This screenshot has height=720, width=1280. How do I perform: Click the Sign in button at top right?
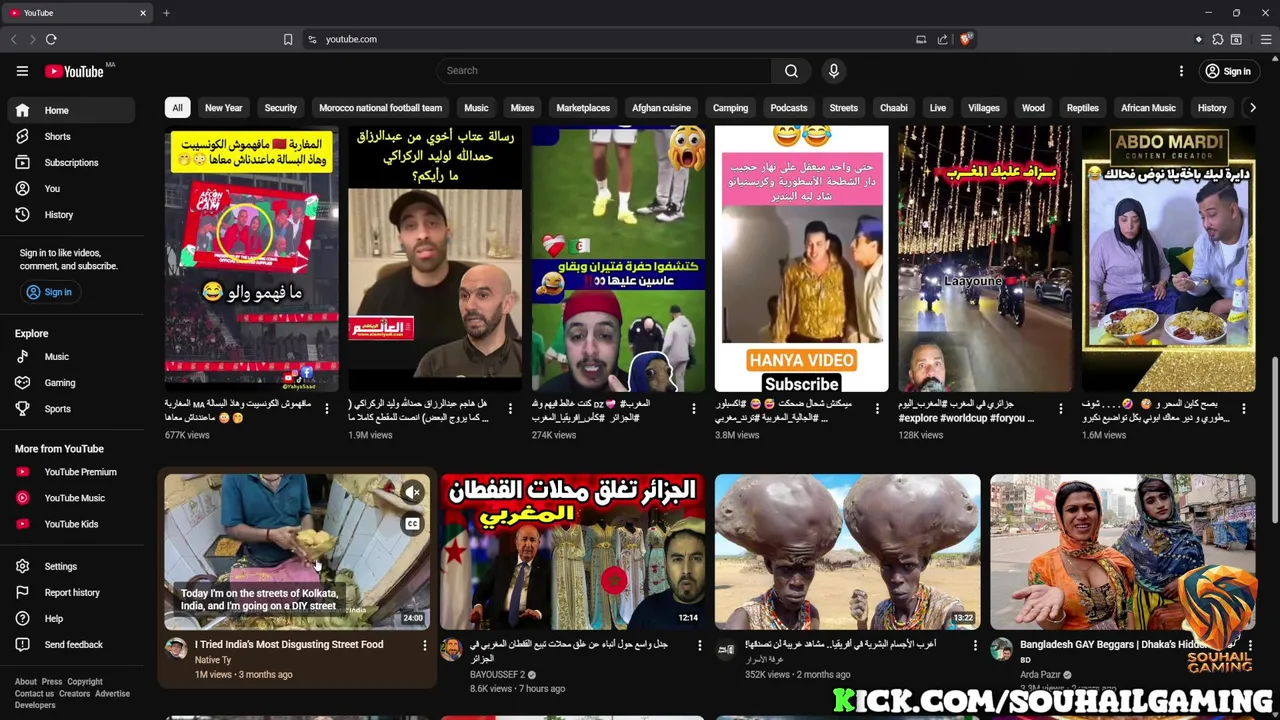[1228, 71]
